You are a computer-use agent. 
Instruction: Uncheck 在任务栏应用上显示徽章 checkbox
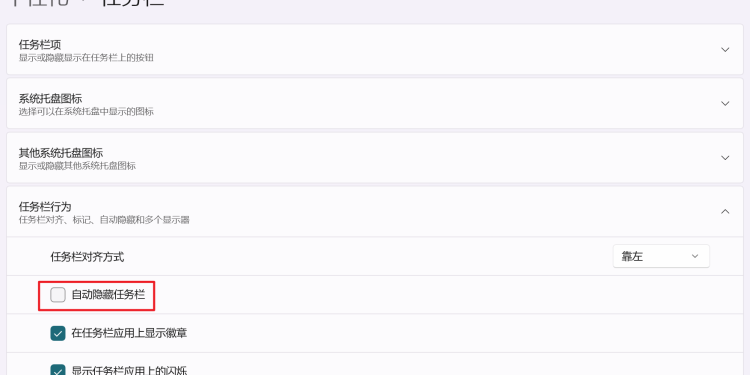tap(58, 333)
